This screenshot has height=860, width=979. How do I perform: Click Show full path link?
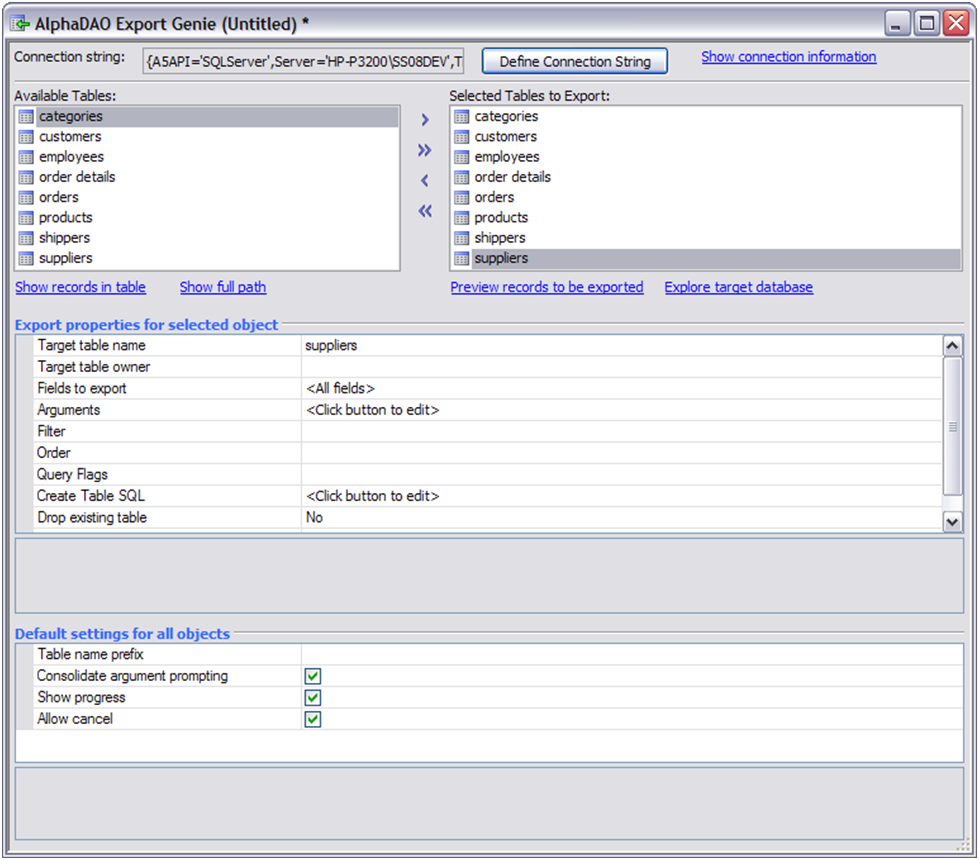(223, 287)
